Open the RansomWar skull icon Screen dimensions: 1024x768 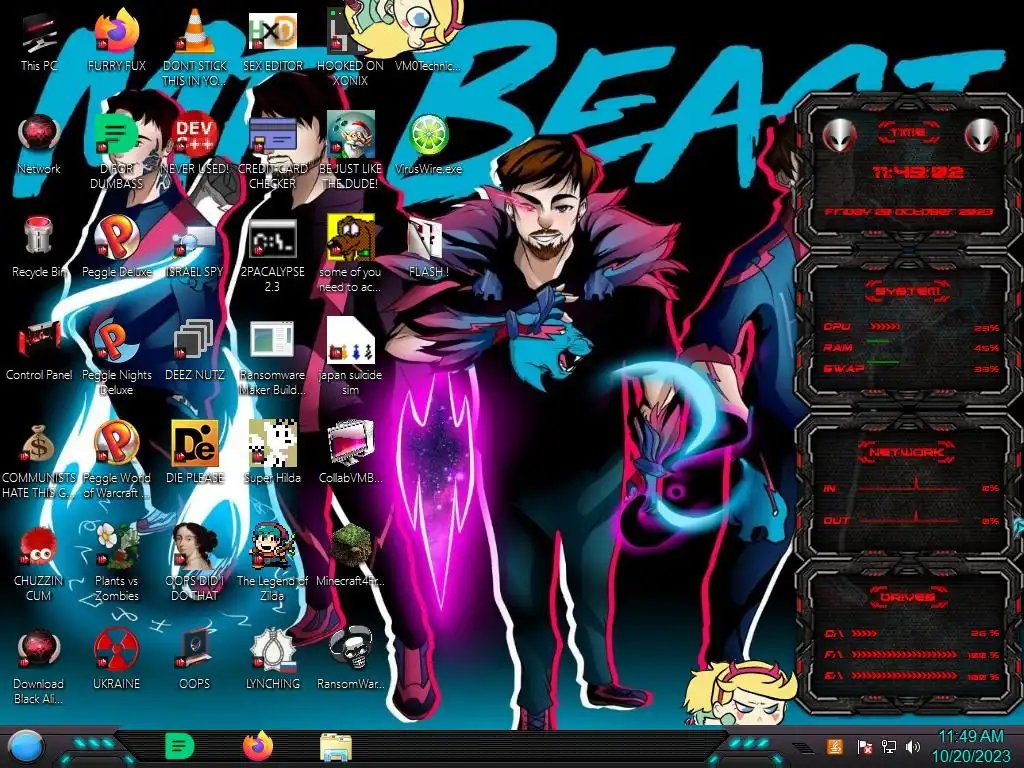[350, 660]
